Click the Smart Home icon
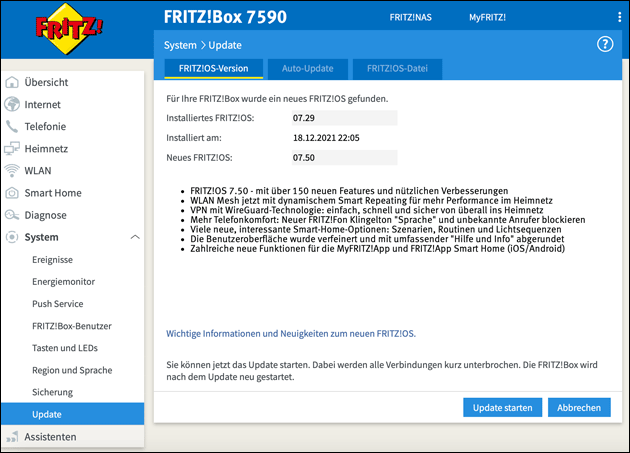 pyautogui.click(x=12, y=193)
